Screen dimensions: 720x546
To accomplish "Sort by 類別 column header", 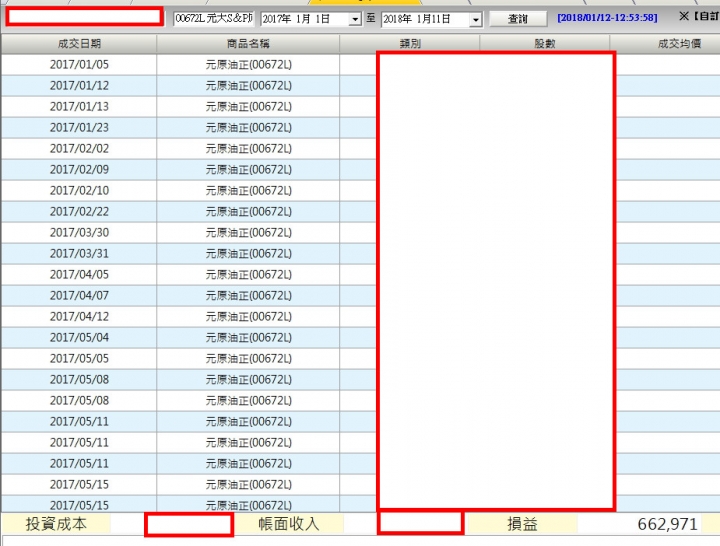I will pyautogui.click(x=410, y=44).
